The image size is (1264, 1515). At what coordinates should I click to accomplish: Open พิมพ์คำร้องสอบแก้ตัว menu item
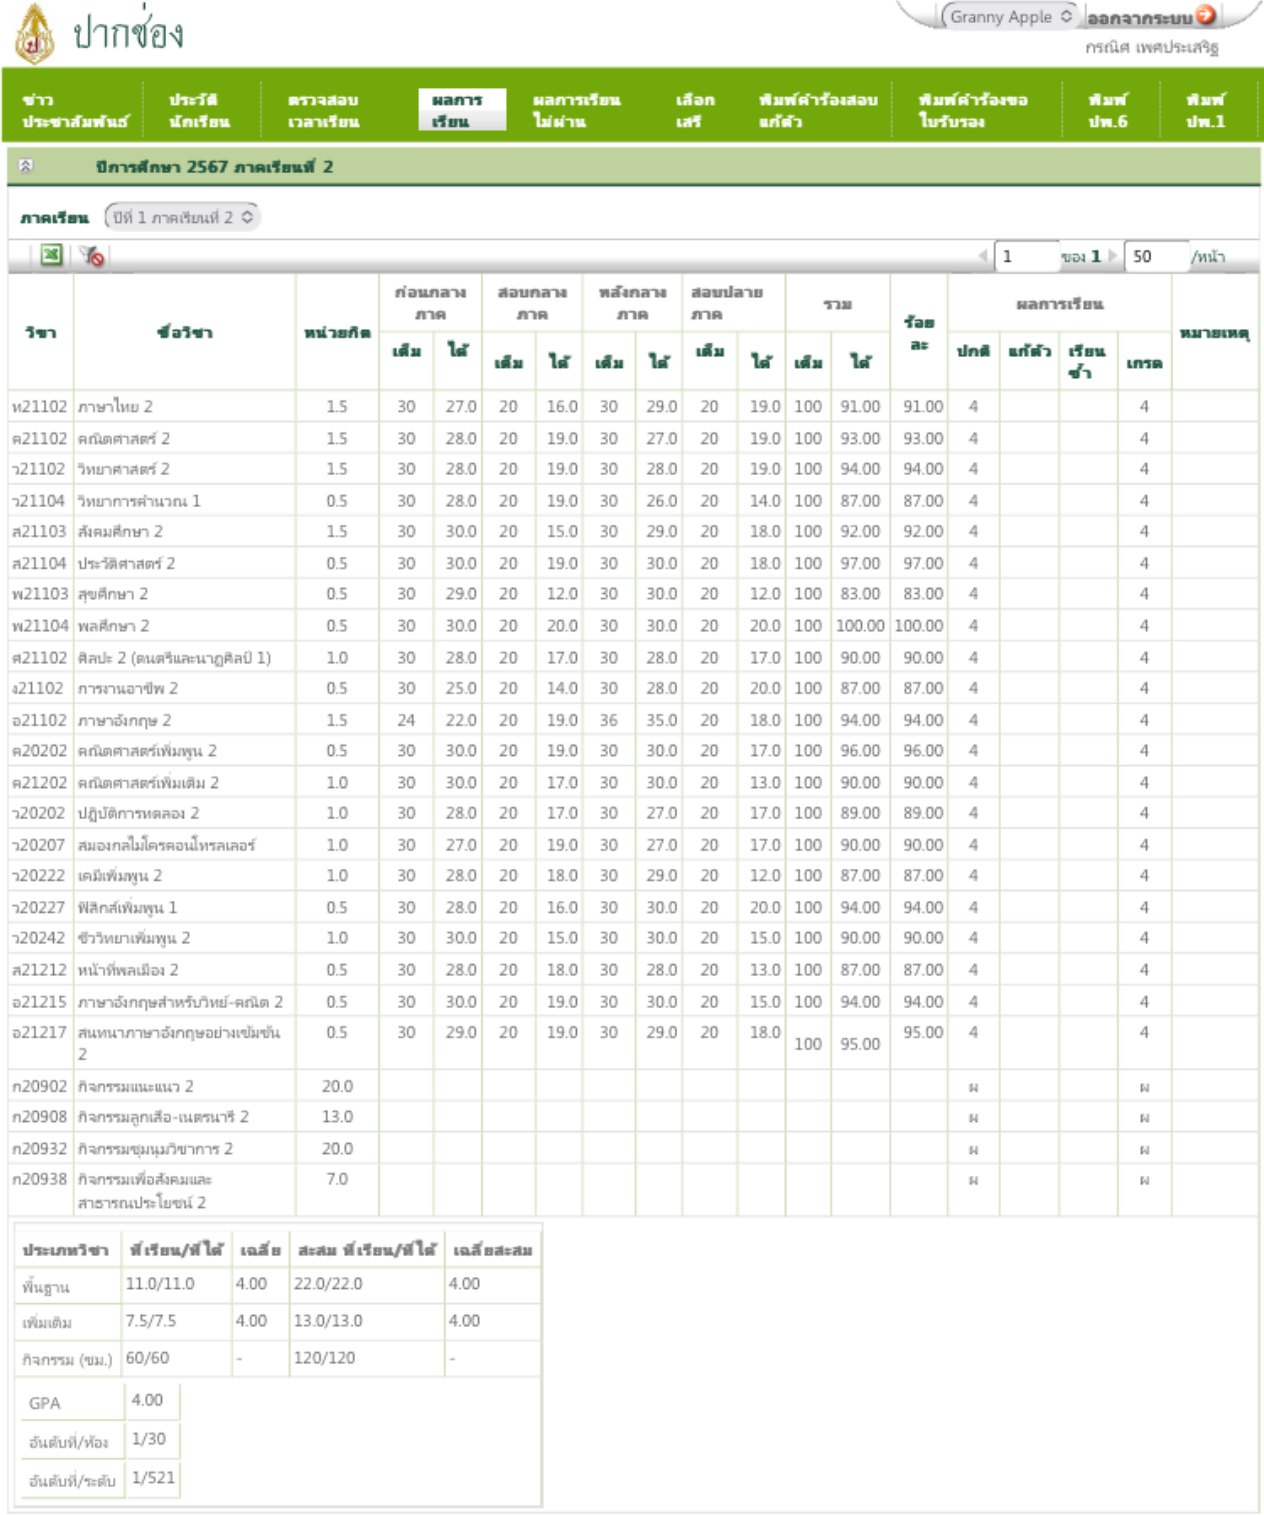817,110
